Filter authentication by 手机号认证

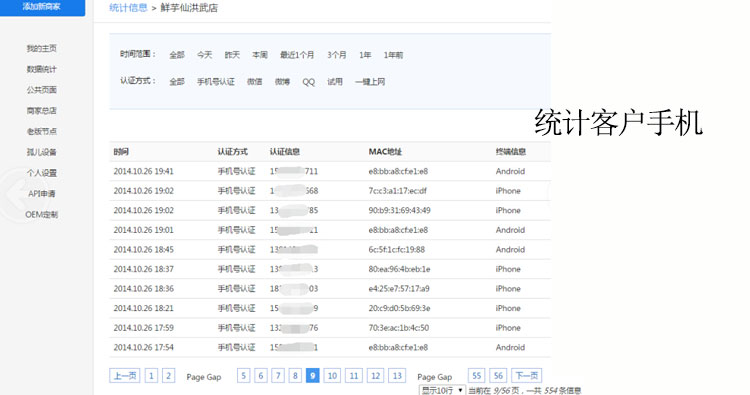[x=216, y=82]
